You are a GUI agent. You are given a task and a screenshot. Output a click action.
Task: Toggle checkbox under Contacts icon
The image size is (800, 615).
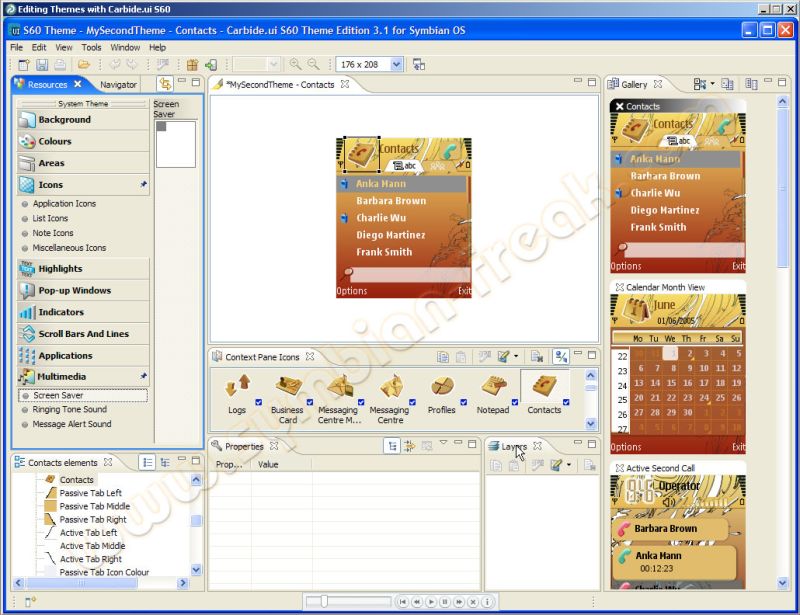(x=566, y=402)
